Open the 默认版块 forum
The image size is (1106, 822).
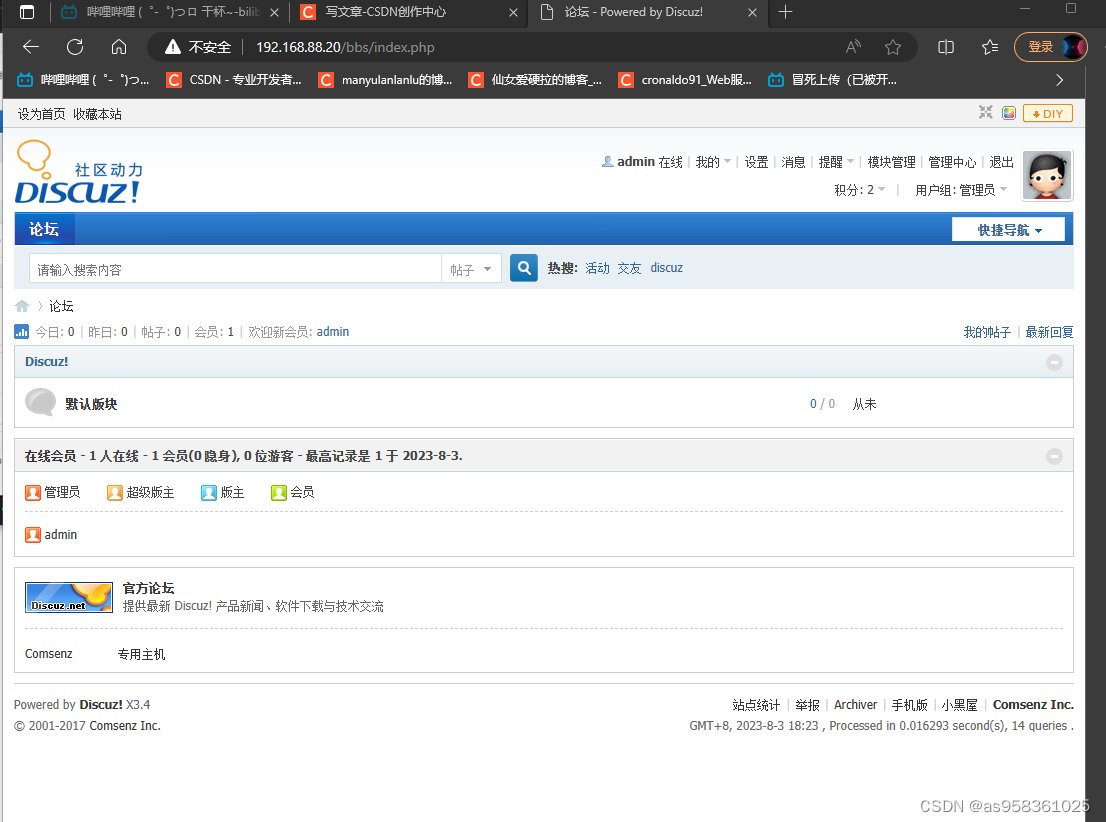click(x=91, y=404)
